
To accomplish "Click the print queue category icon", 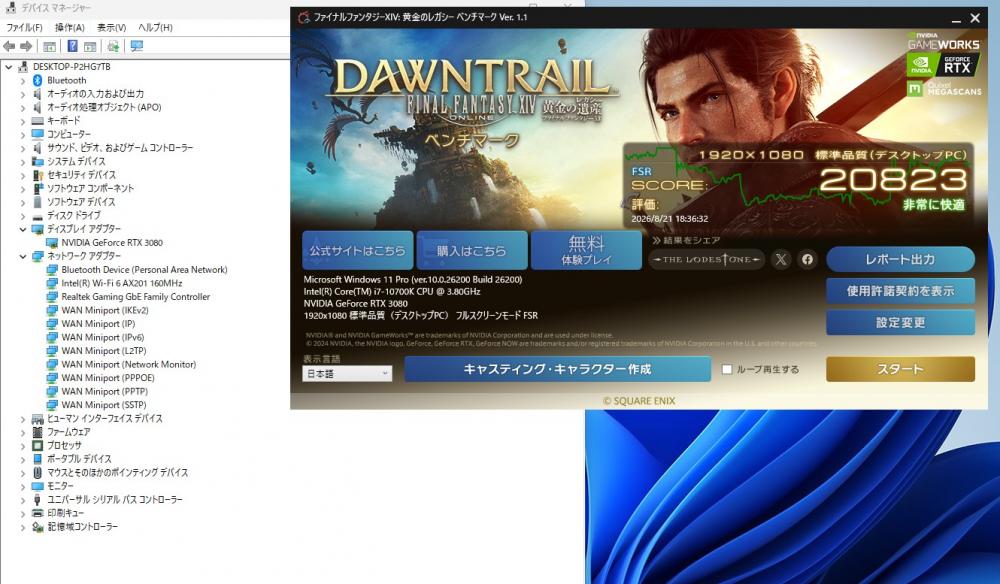I will point(37,513).
